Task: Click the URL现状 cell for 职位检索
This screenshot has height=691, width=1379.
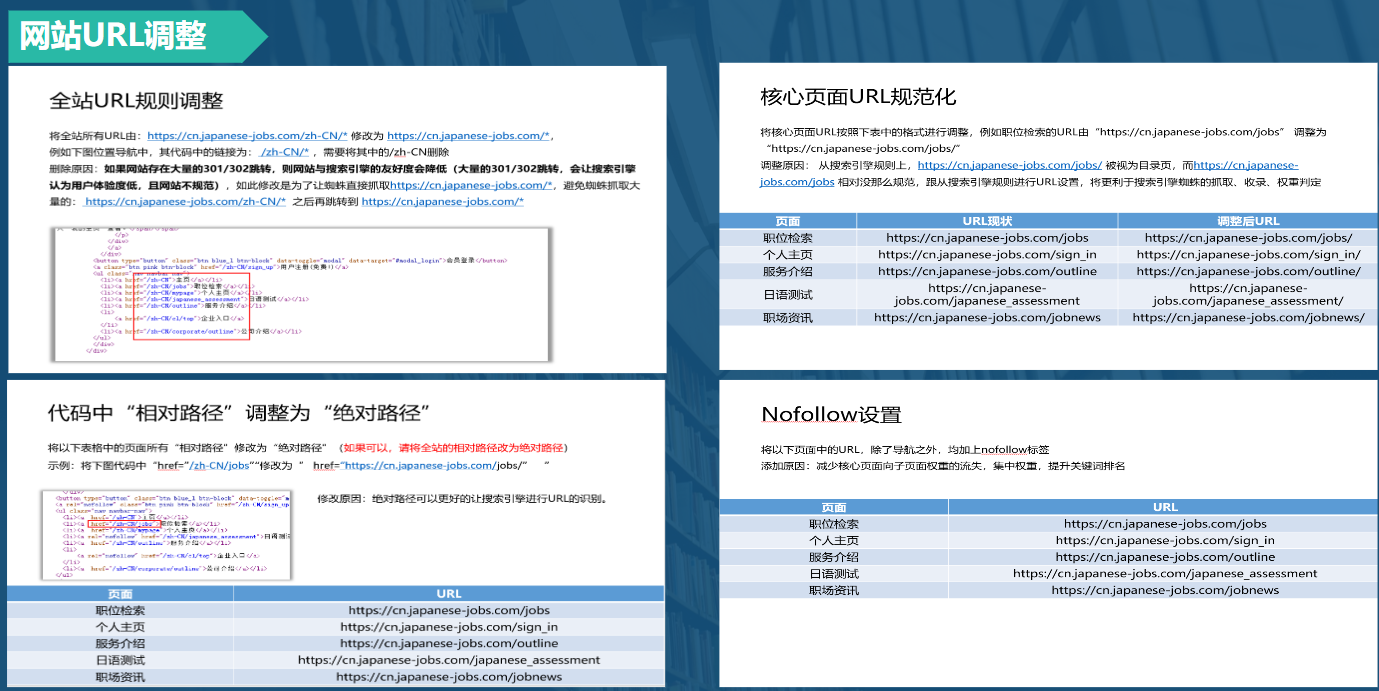Action: (x=987, y=238)
